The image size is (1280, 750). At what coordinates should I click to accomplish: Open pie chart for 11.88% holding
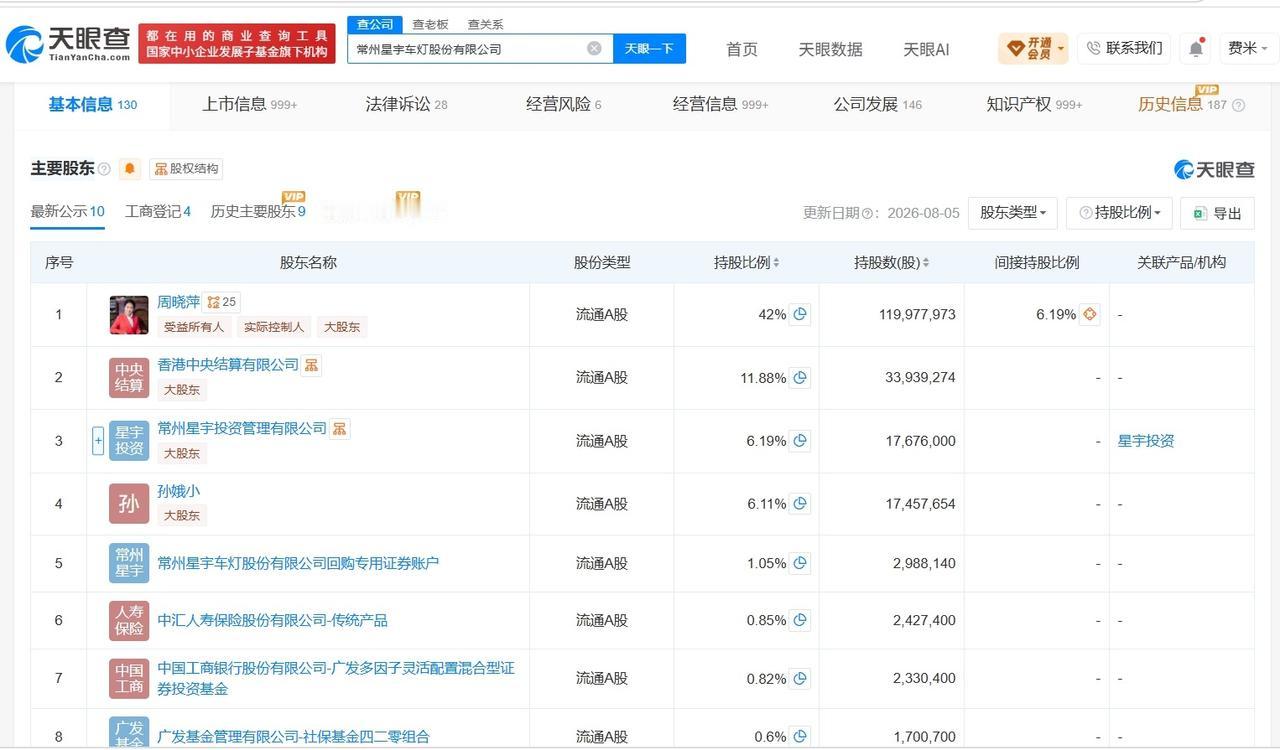[x=800, y=377]
